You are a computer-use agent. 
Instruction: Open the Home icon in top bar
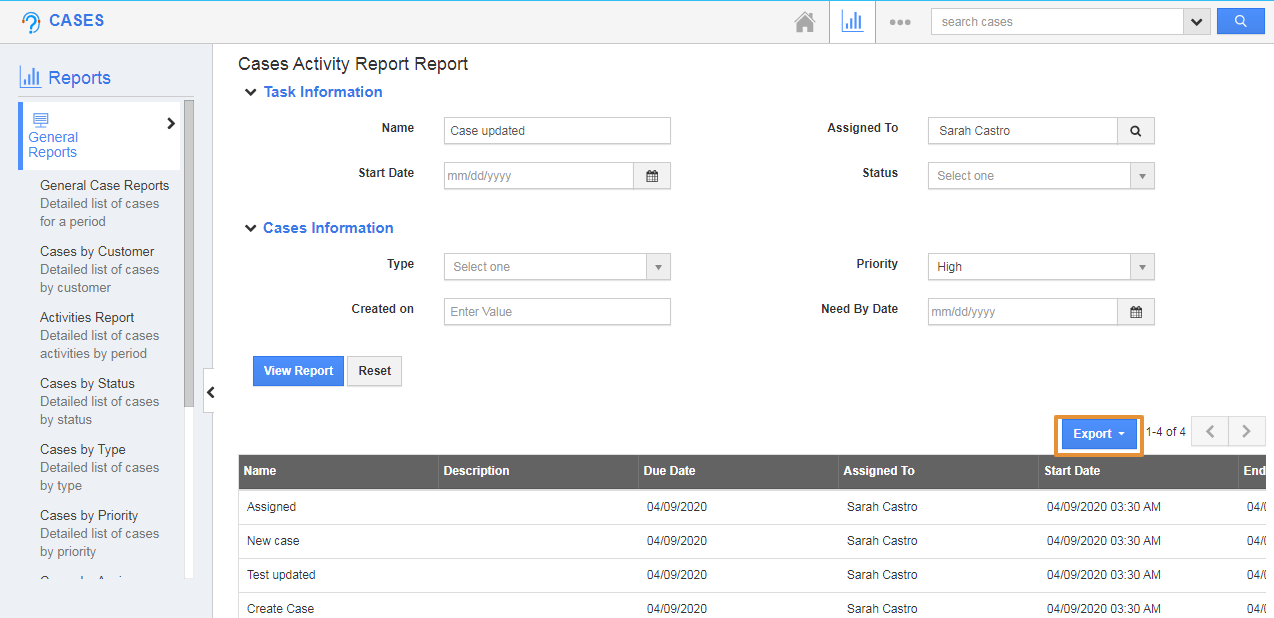[x=804, y=22]
